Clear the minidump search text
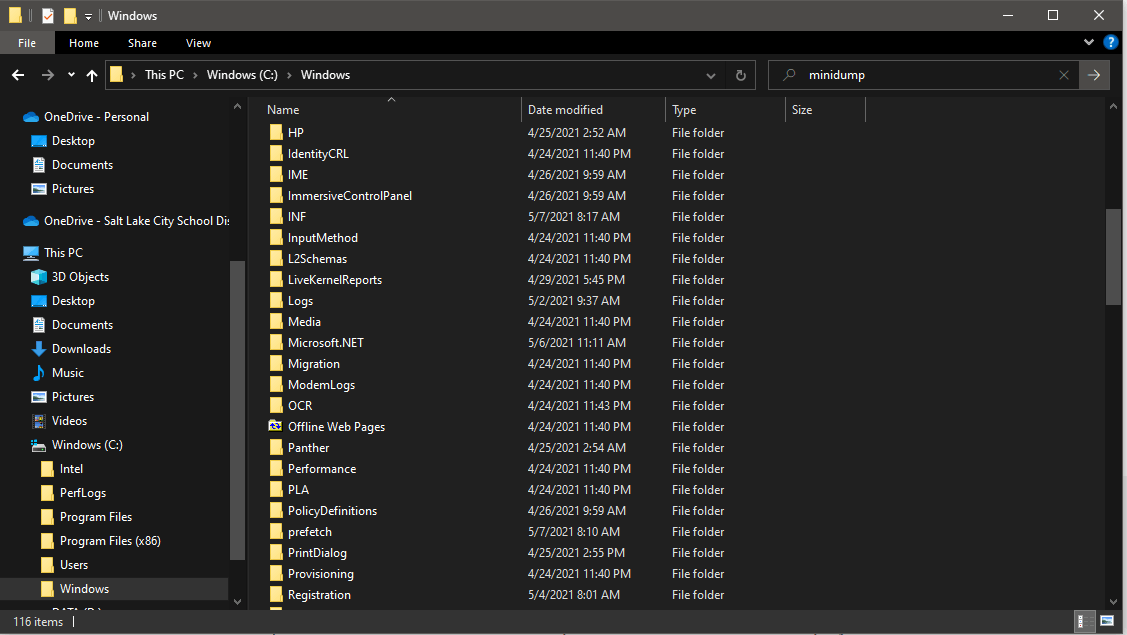Image resolution: width=1127 pixels, height=635 pixels. click(x=1064, y=75)
